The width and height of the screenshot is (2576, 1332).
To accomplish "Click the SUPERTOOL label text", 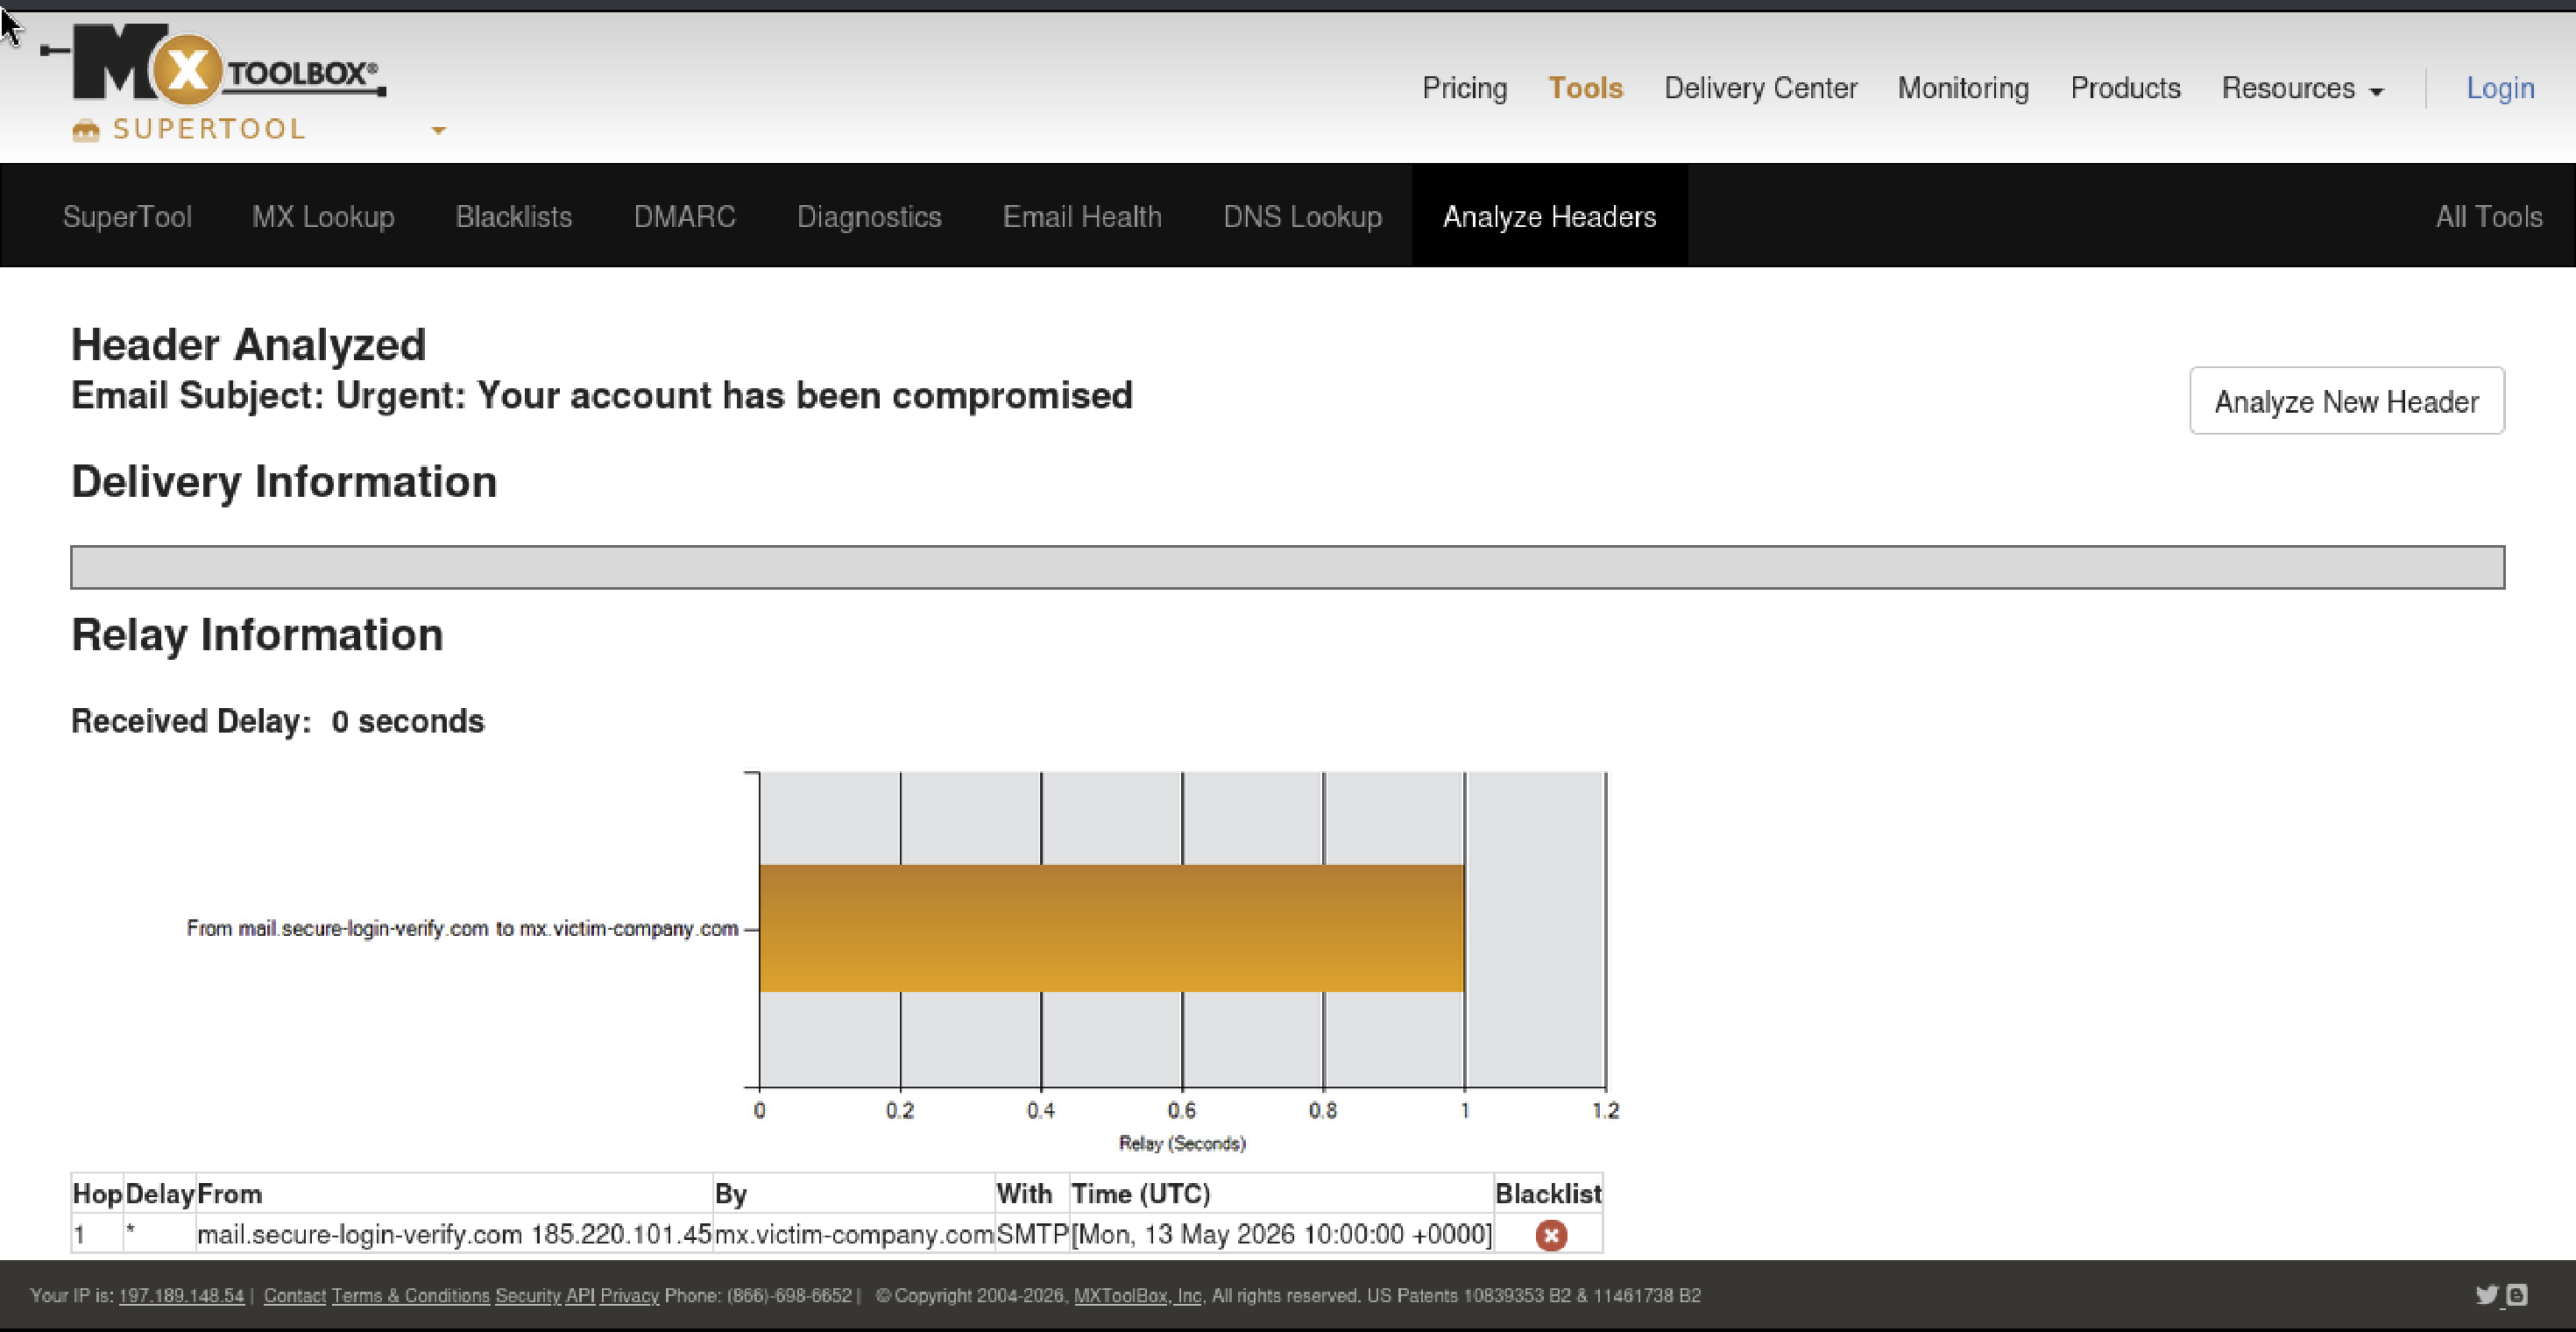I will pos(209,130).
